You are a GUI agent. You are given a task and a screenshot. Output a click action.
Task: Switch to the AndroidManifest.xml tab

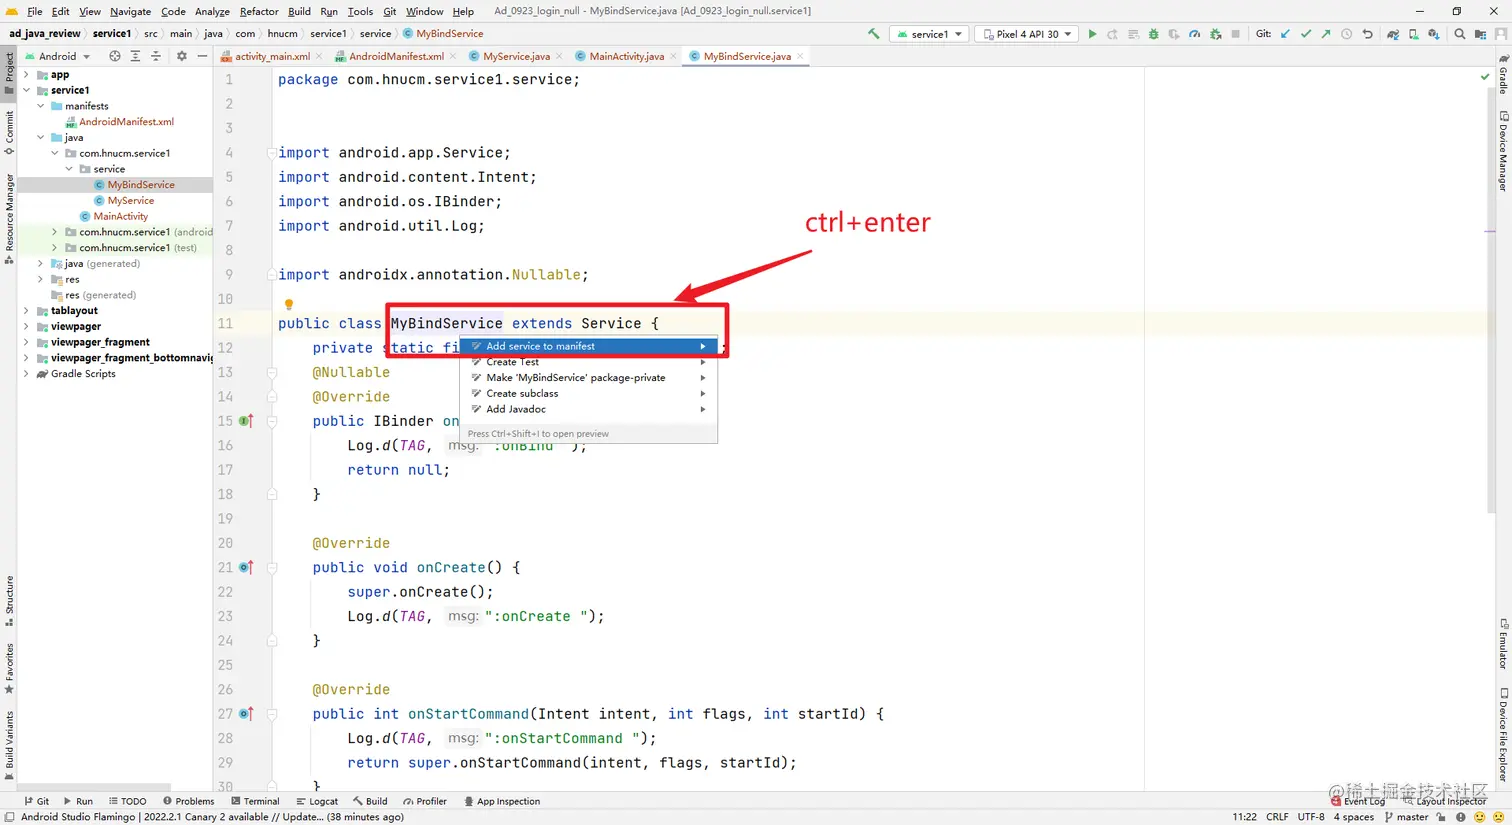(396, 56)
